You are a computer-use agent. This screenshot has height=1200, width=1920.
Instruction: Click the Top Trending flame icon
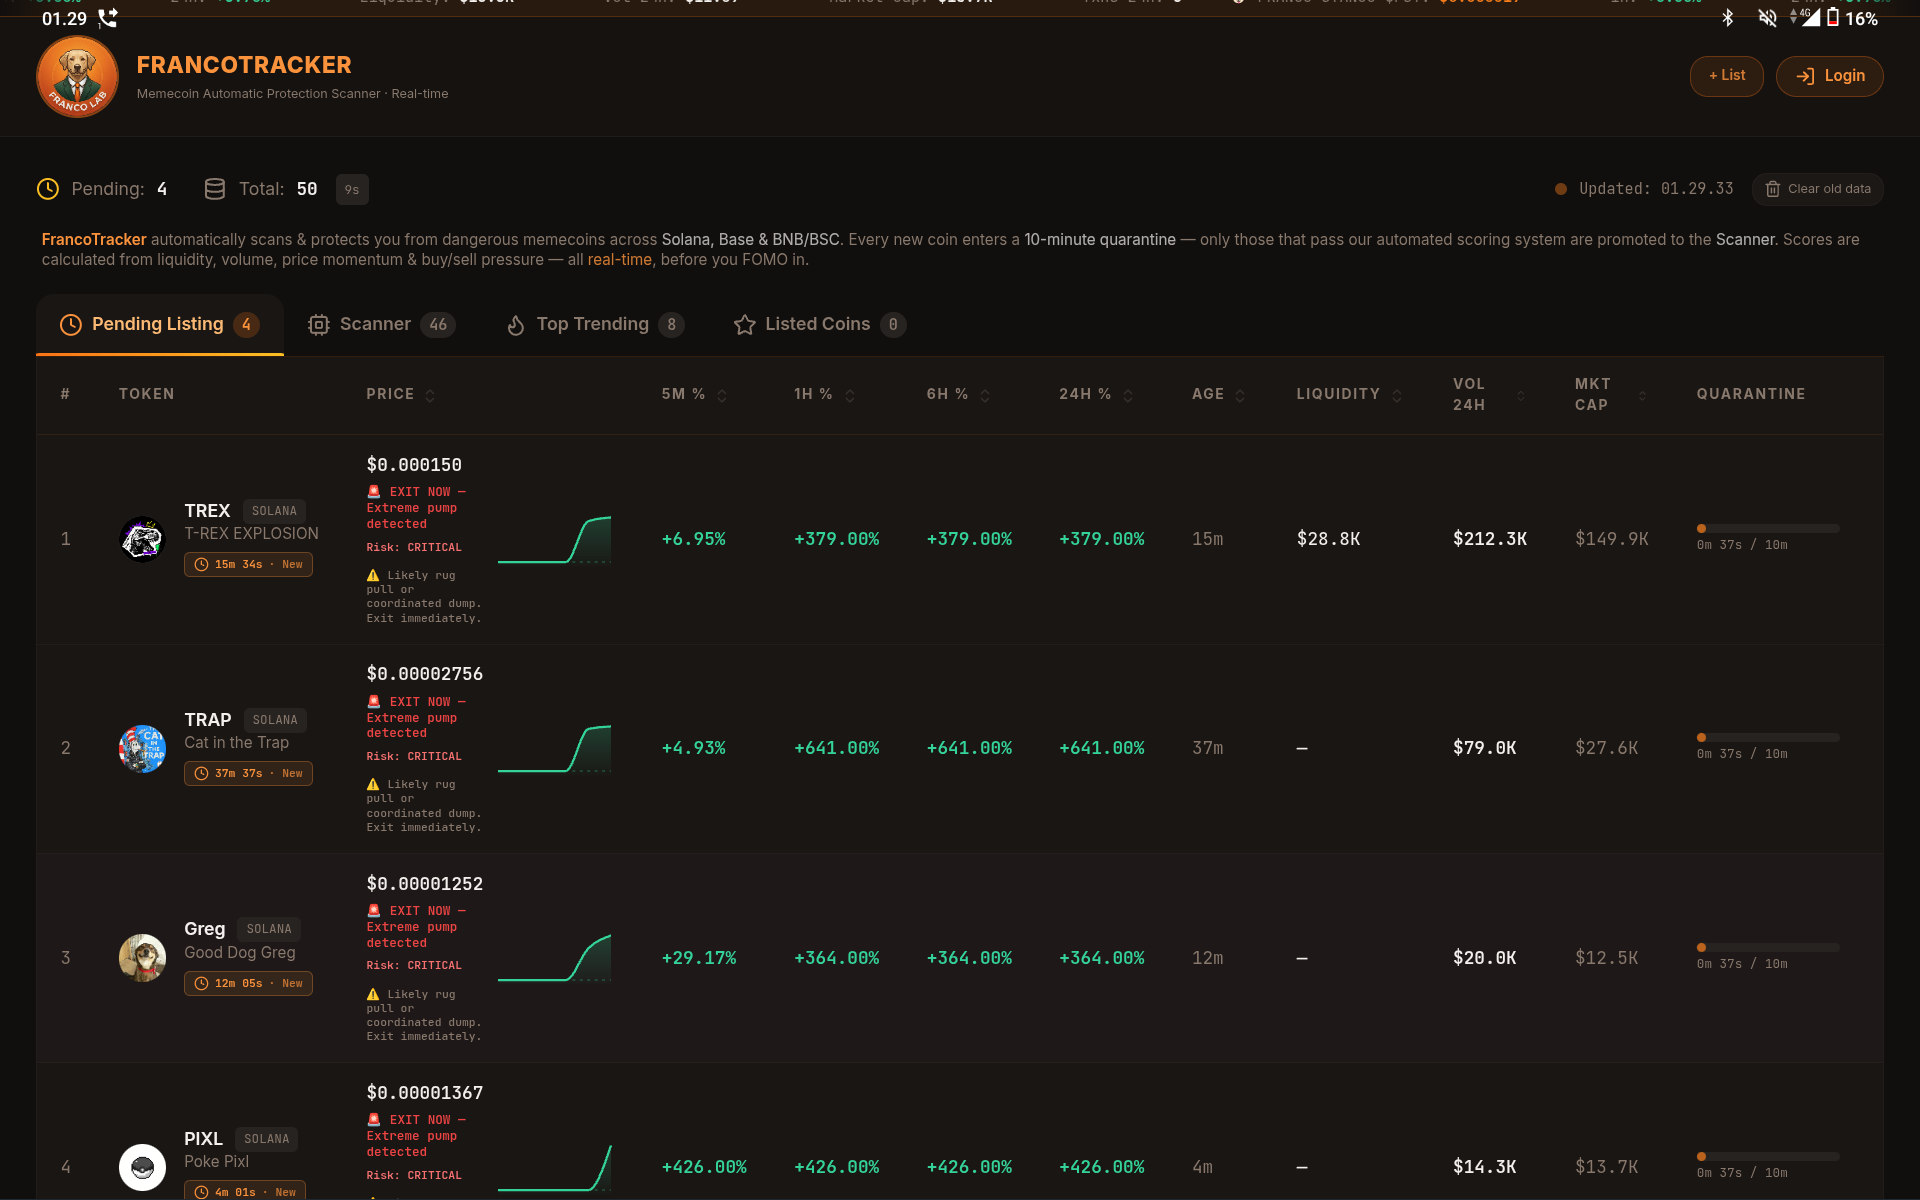tap(516, 325)
